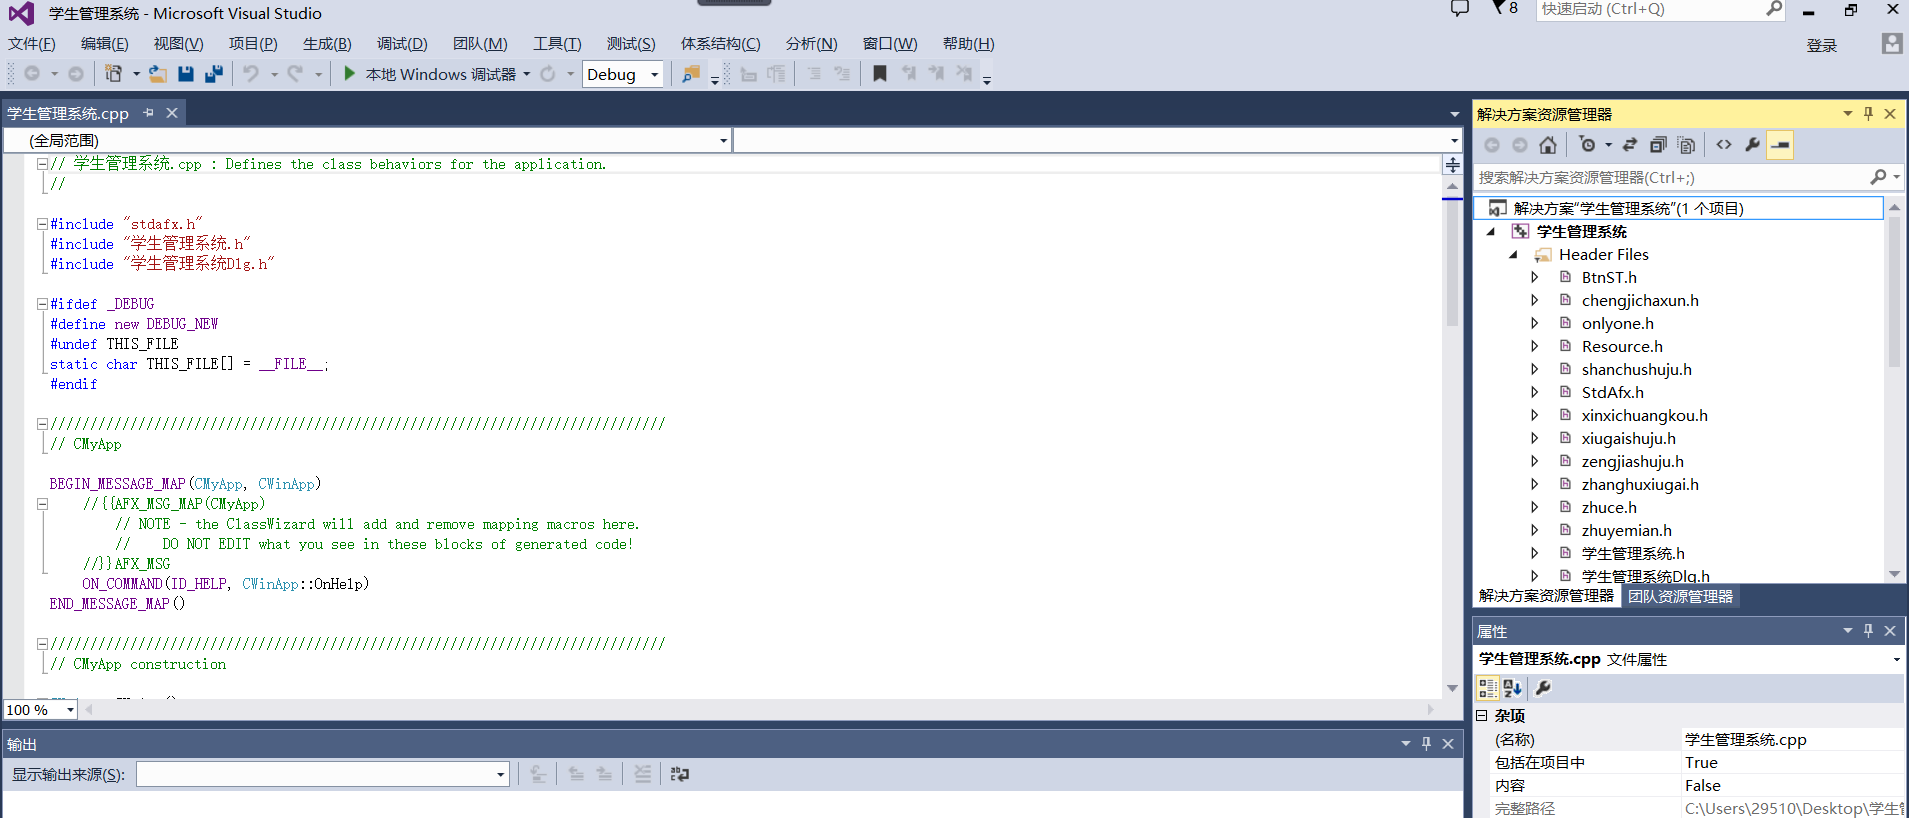Expand the chengjichaxun.h node

1535,301
